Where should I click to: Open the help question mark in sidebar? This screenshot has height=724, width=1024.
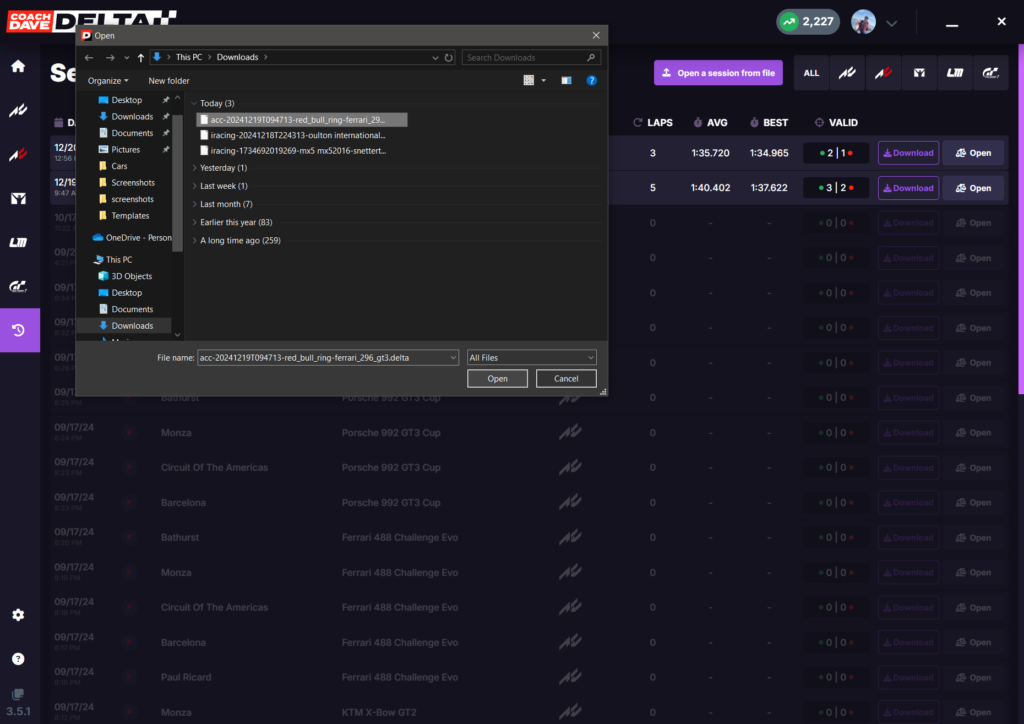point(18,659)
